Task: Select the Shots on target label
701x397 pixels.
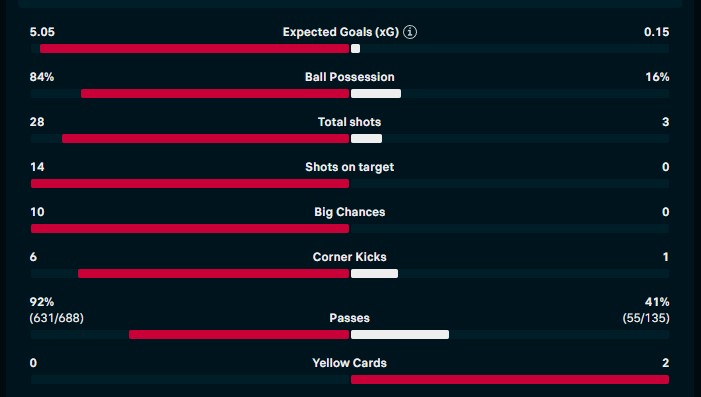Action: (350, 167)
